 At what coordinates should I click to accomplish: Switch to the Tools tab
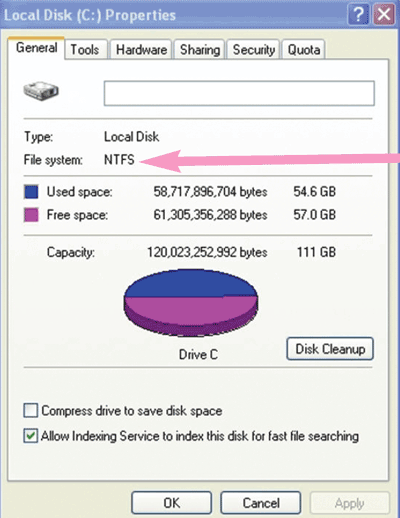[x=85, y=50]
